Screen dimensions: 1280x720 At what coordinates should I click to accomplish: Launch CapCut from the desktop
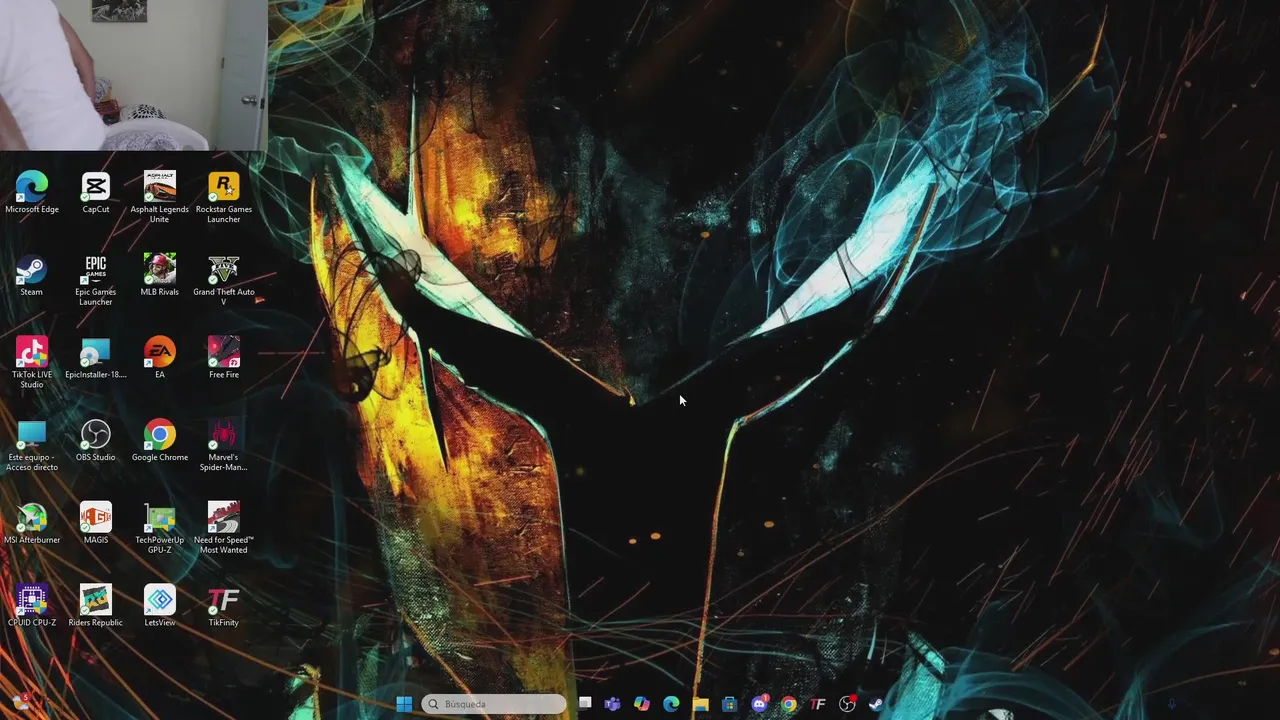[96, 192]
